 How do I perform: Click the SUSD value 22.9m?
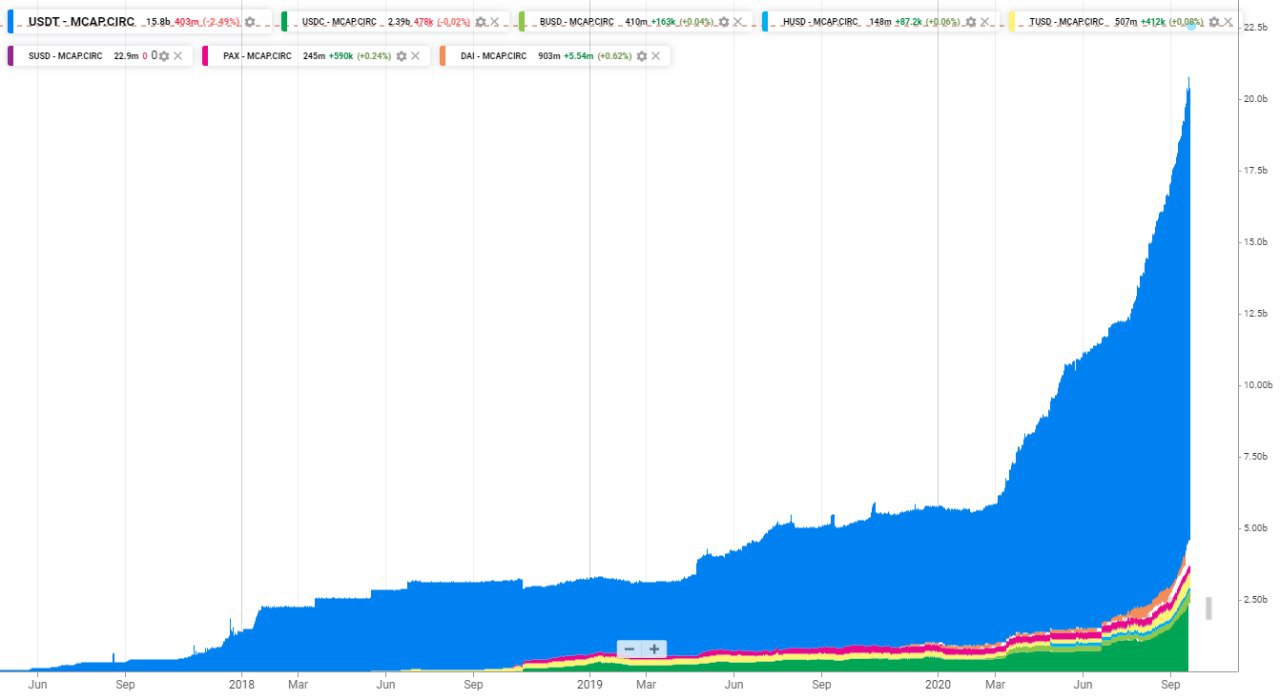(x=125, y=56)
